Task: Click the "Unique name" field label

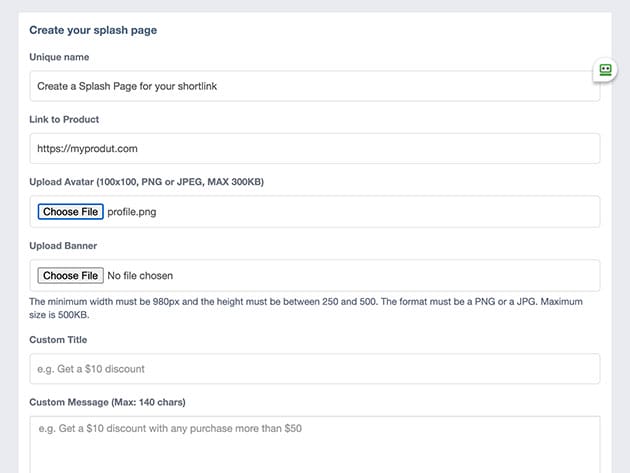Action: [x=59, y=57]
